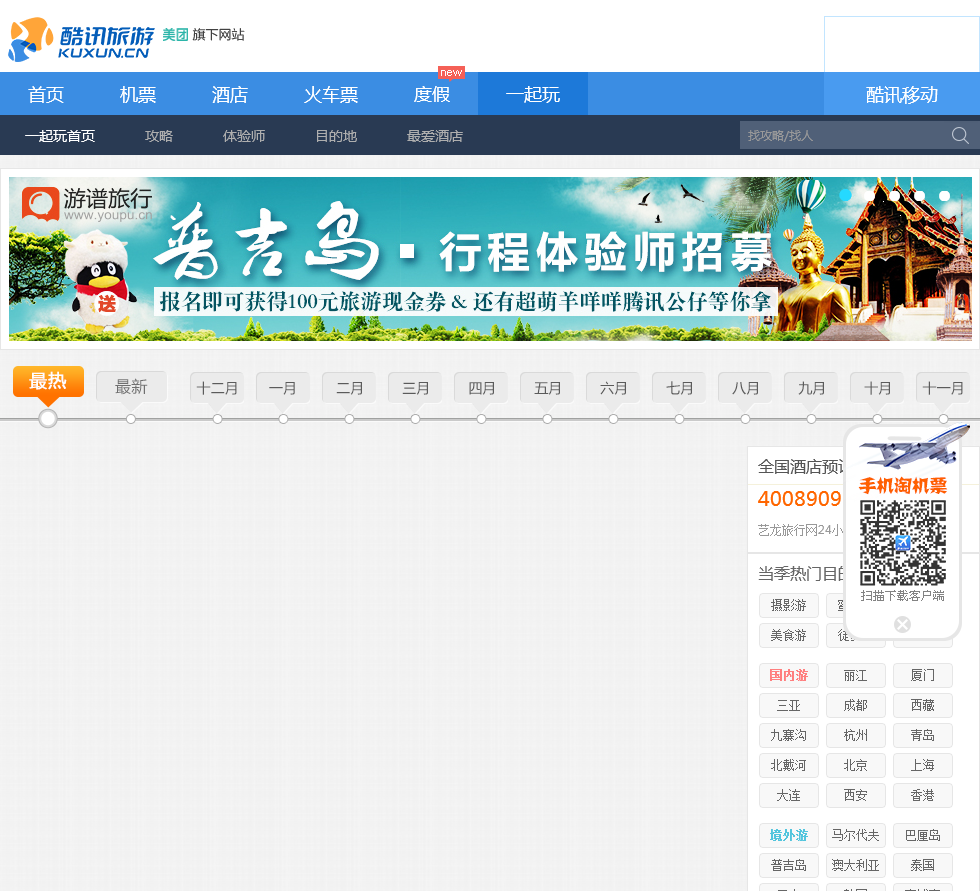Click the 普吉岛 destination tag
Image resolution: width=980 pixels, height=891 pixels.
[x=789, y=865]
